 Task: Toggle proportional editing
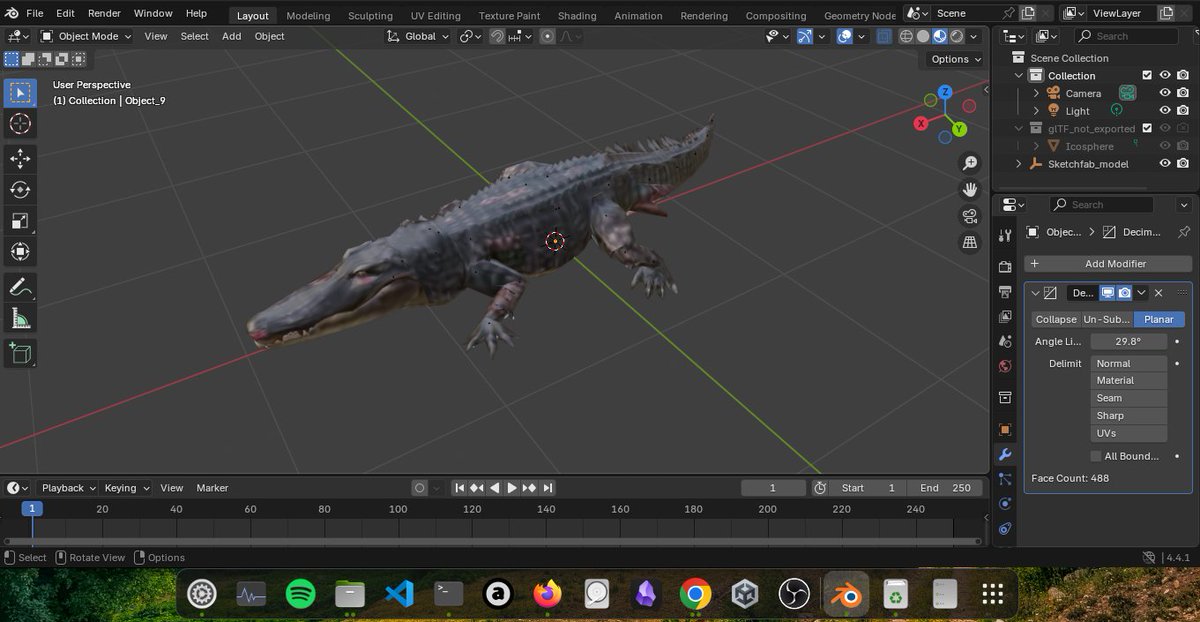click(548, 36)
